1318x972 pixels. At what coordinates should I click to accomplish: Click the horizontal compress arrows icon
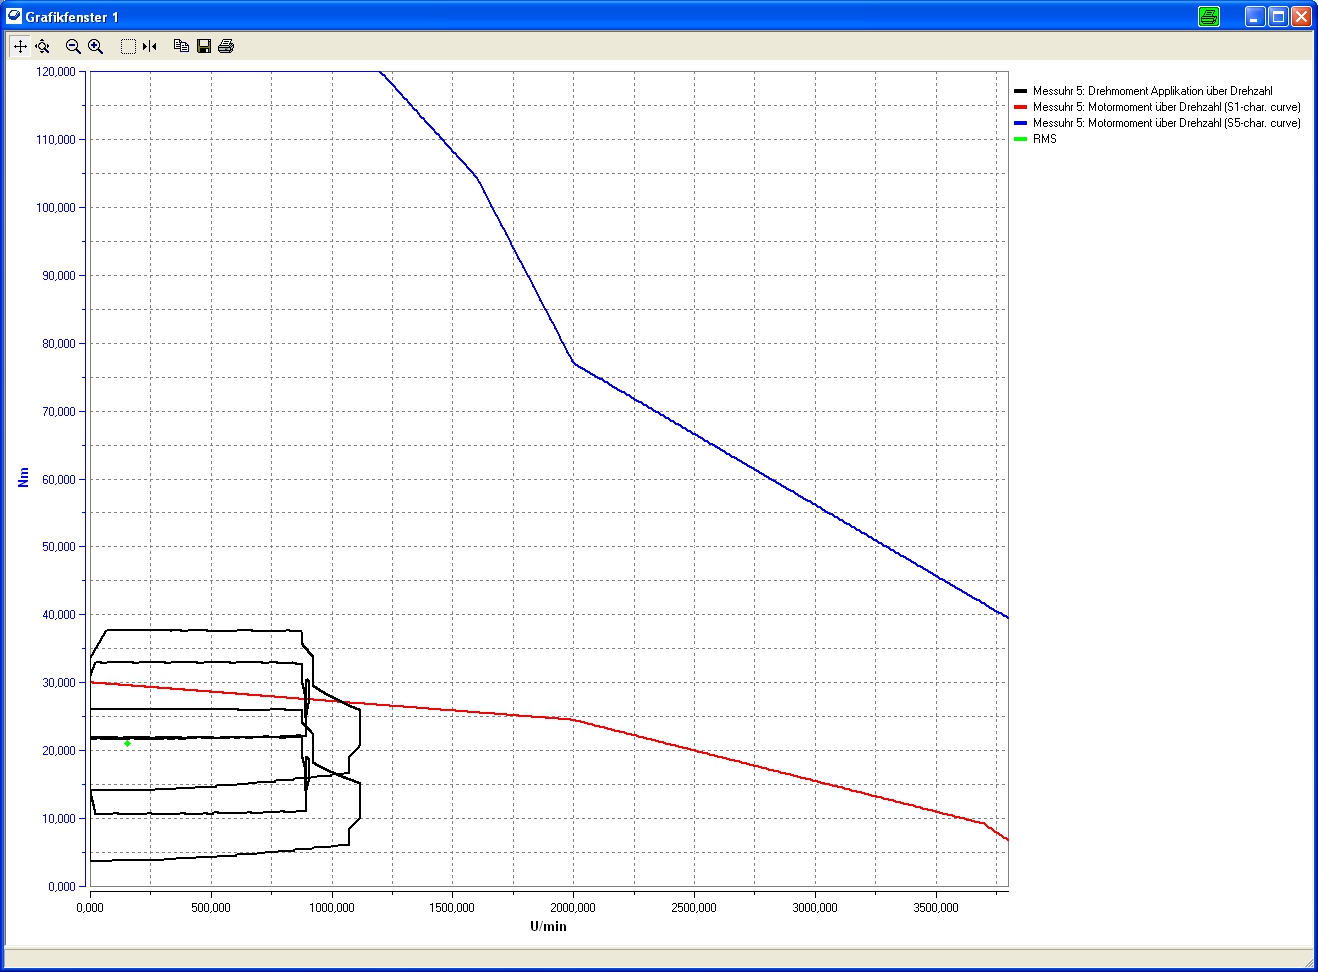click(150, 46)
